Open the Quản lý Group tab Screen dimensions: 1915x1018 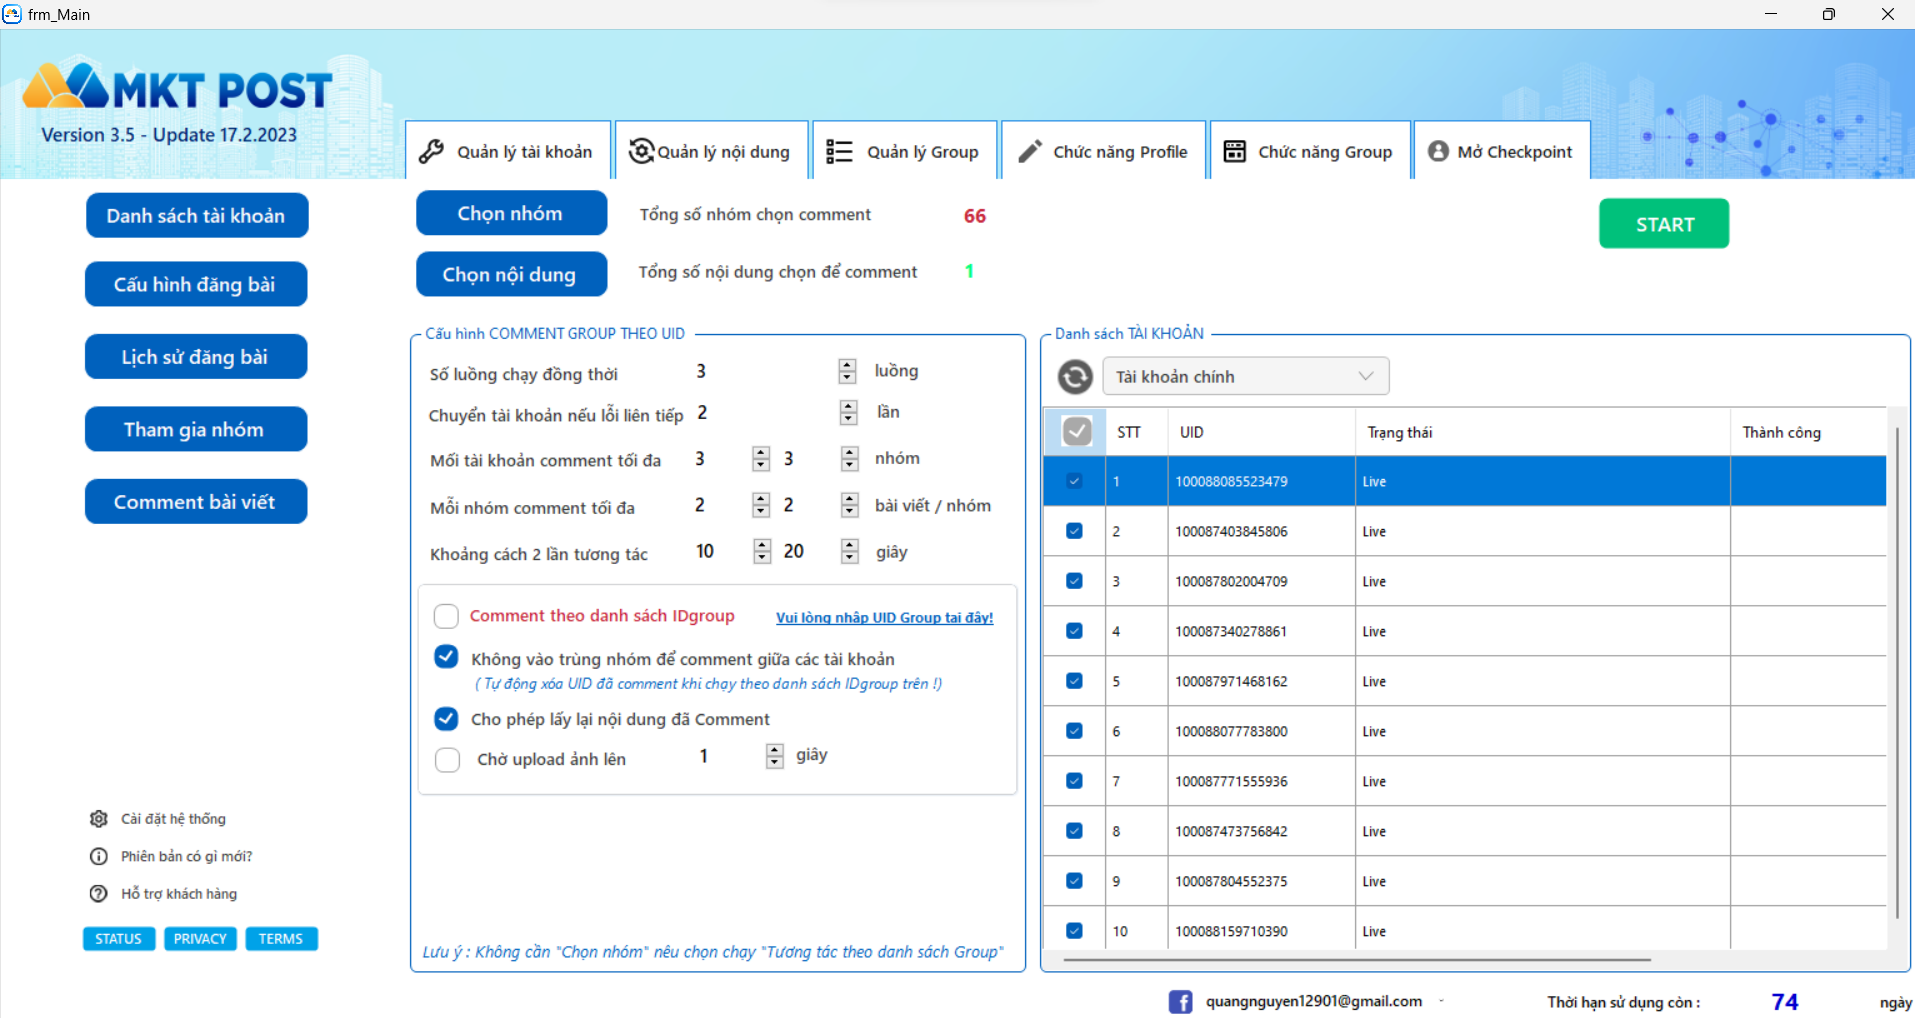[905, 151]
